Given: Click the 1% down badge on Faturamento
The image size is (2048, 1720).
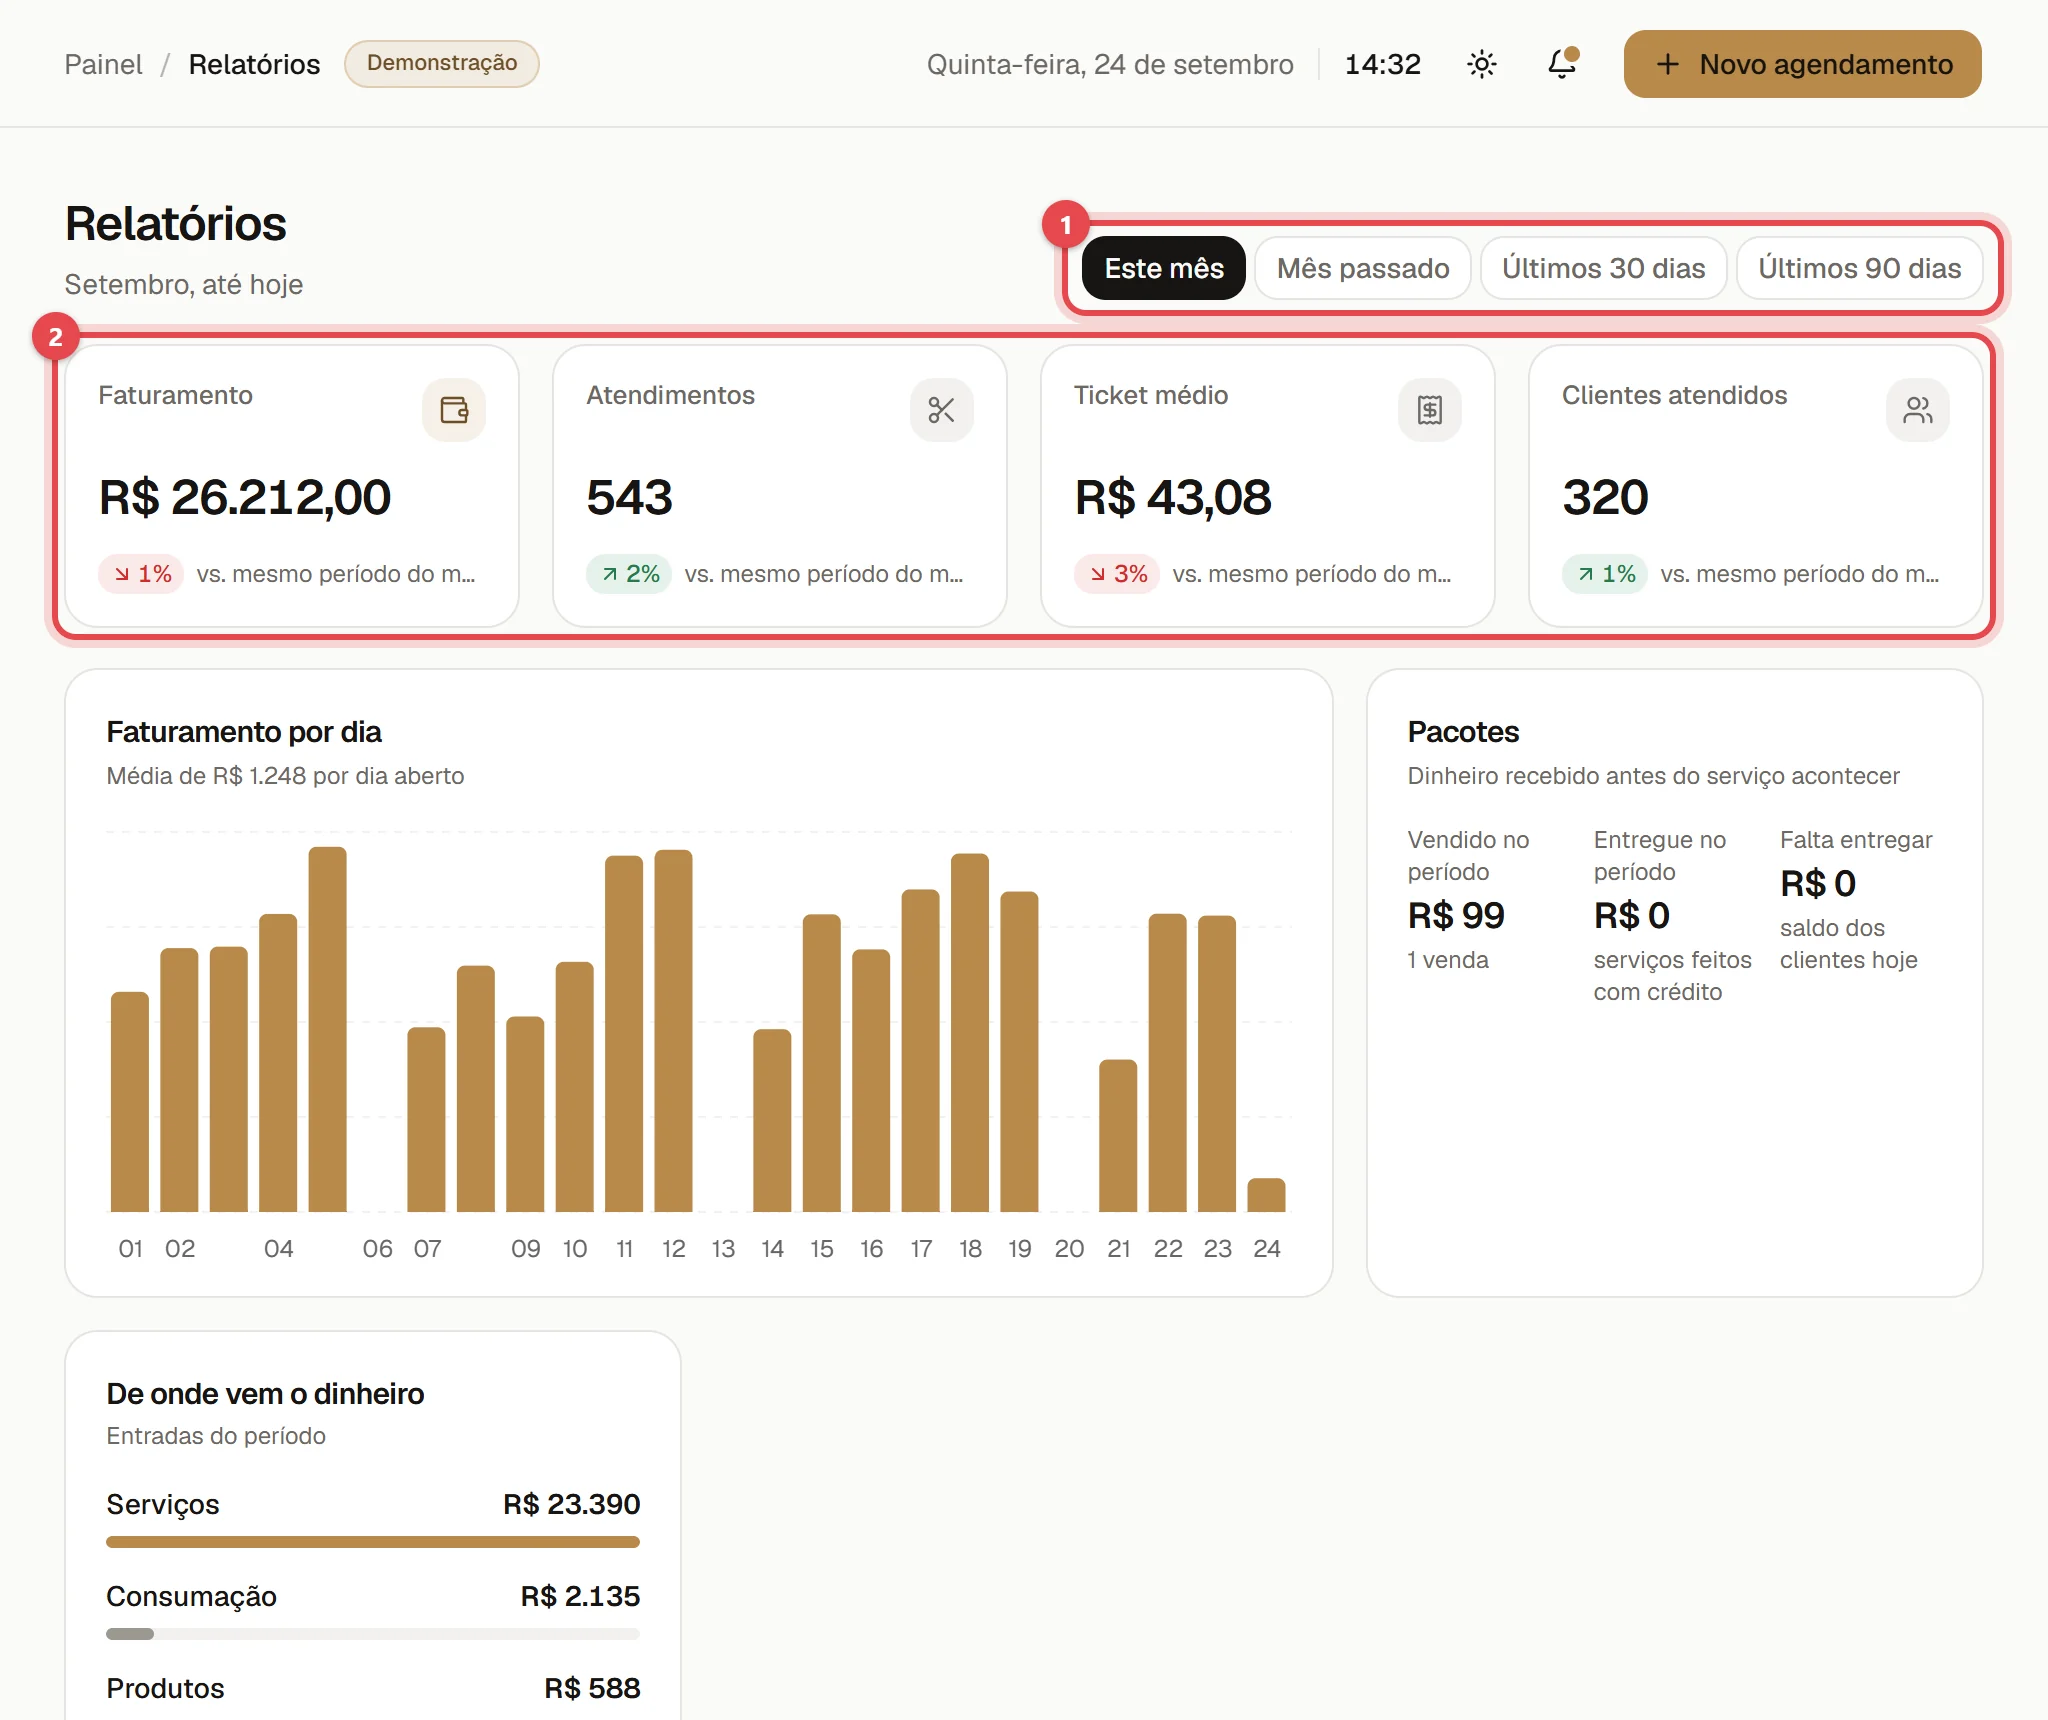Looking at the screenshot, I should (x=141, y=574).
